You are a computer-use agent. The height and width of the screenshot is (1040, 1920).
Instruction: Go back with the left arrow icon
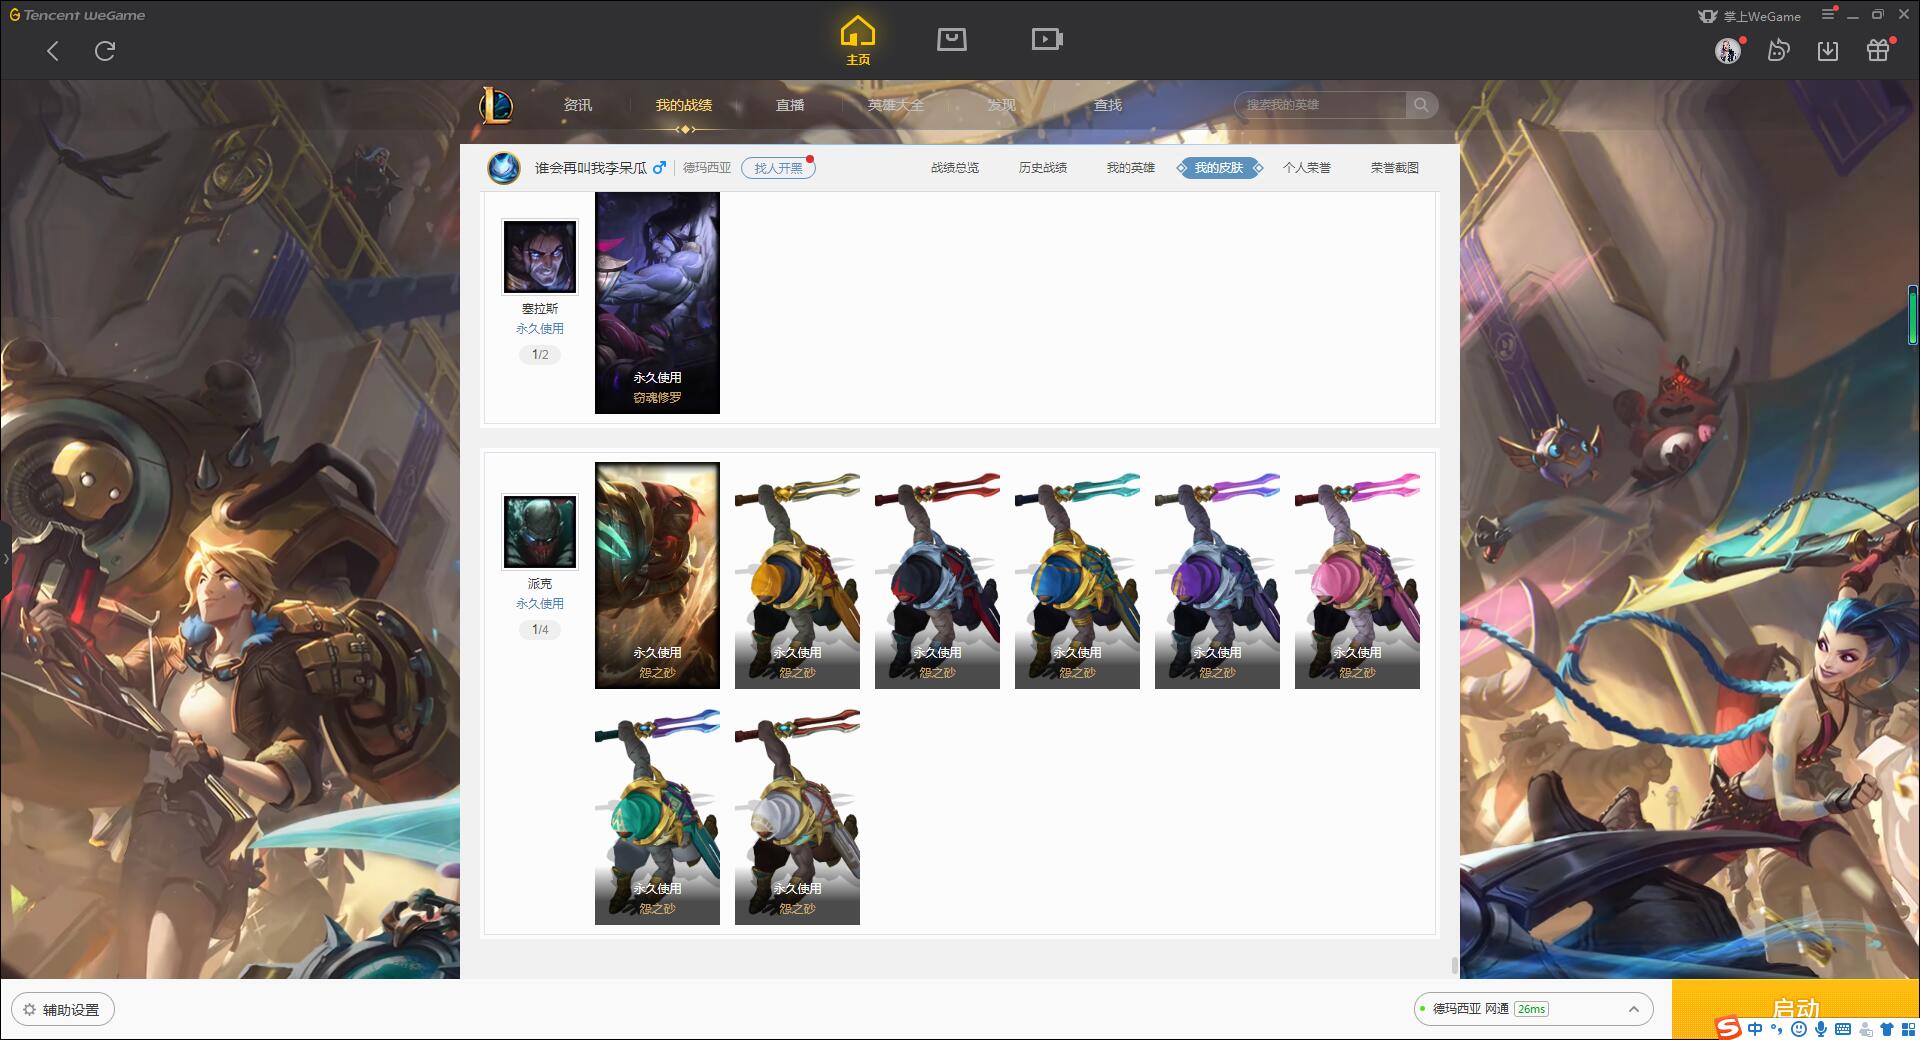53,51
